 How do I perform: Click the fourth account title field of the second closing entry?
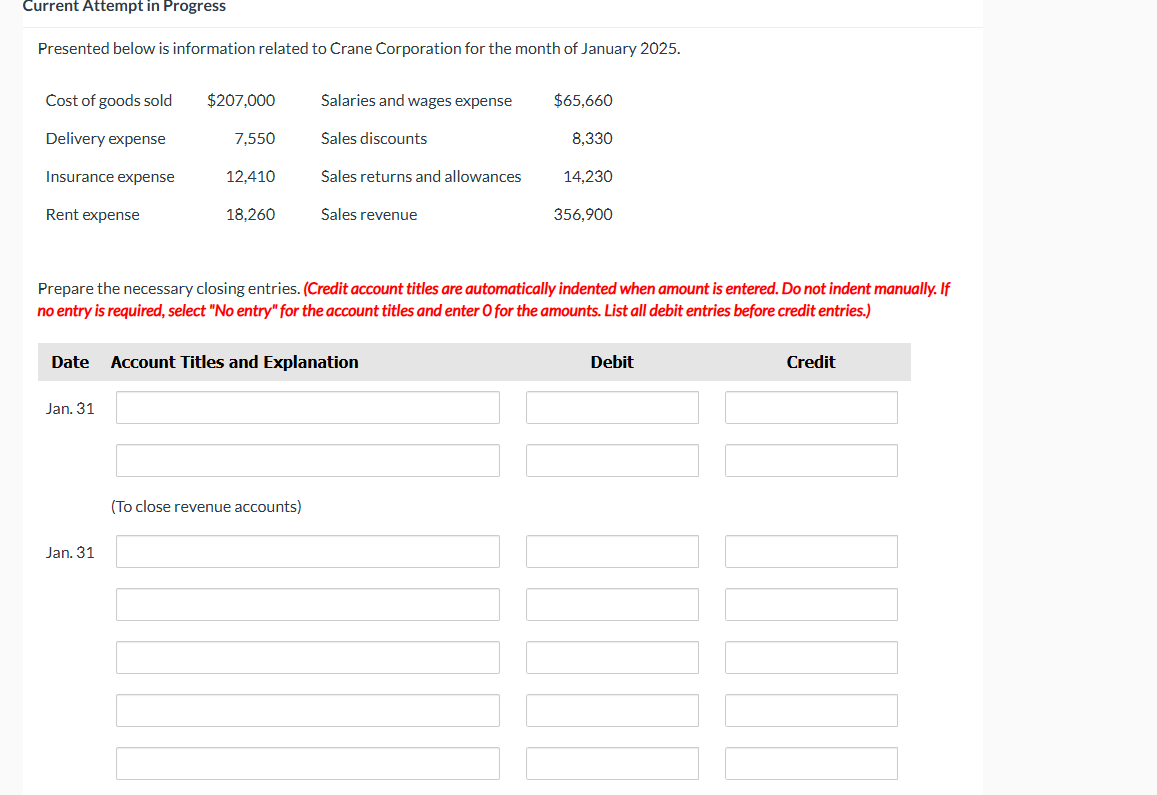(x=307, y=710)
